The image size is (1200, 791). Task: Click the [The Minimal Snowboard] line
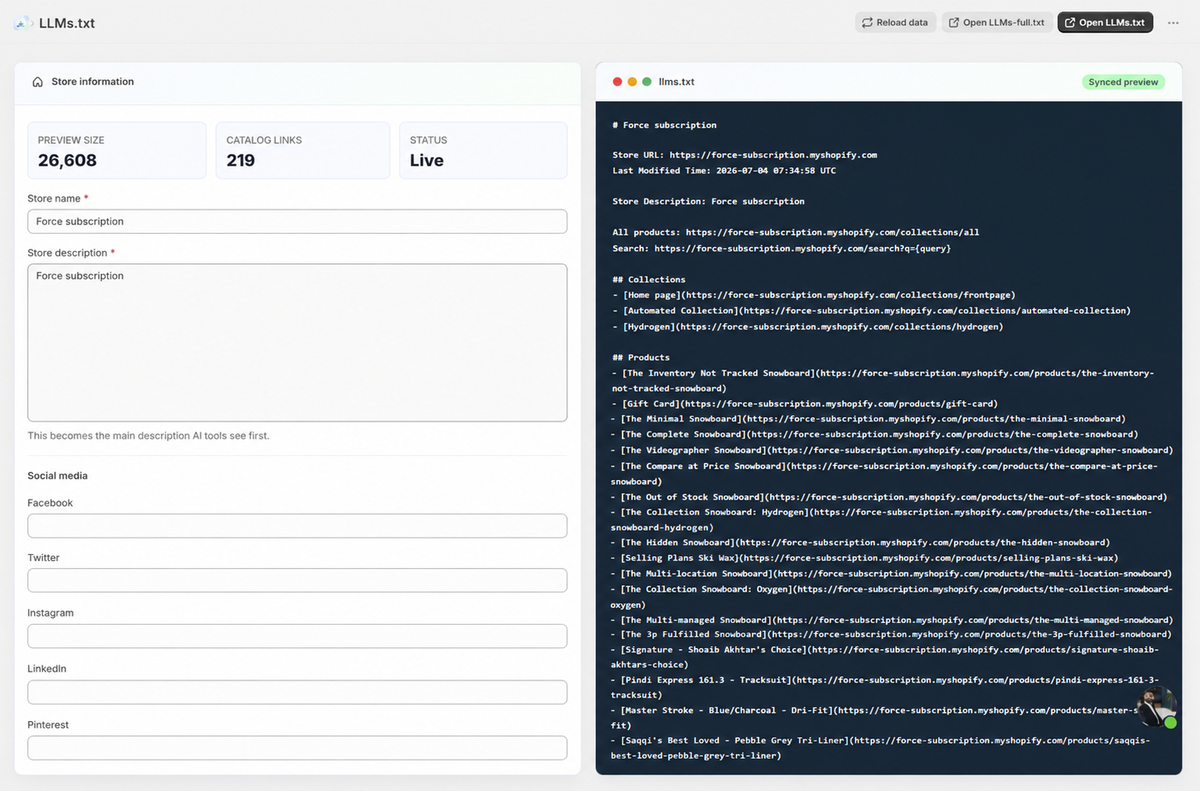[868, 419]
